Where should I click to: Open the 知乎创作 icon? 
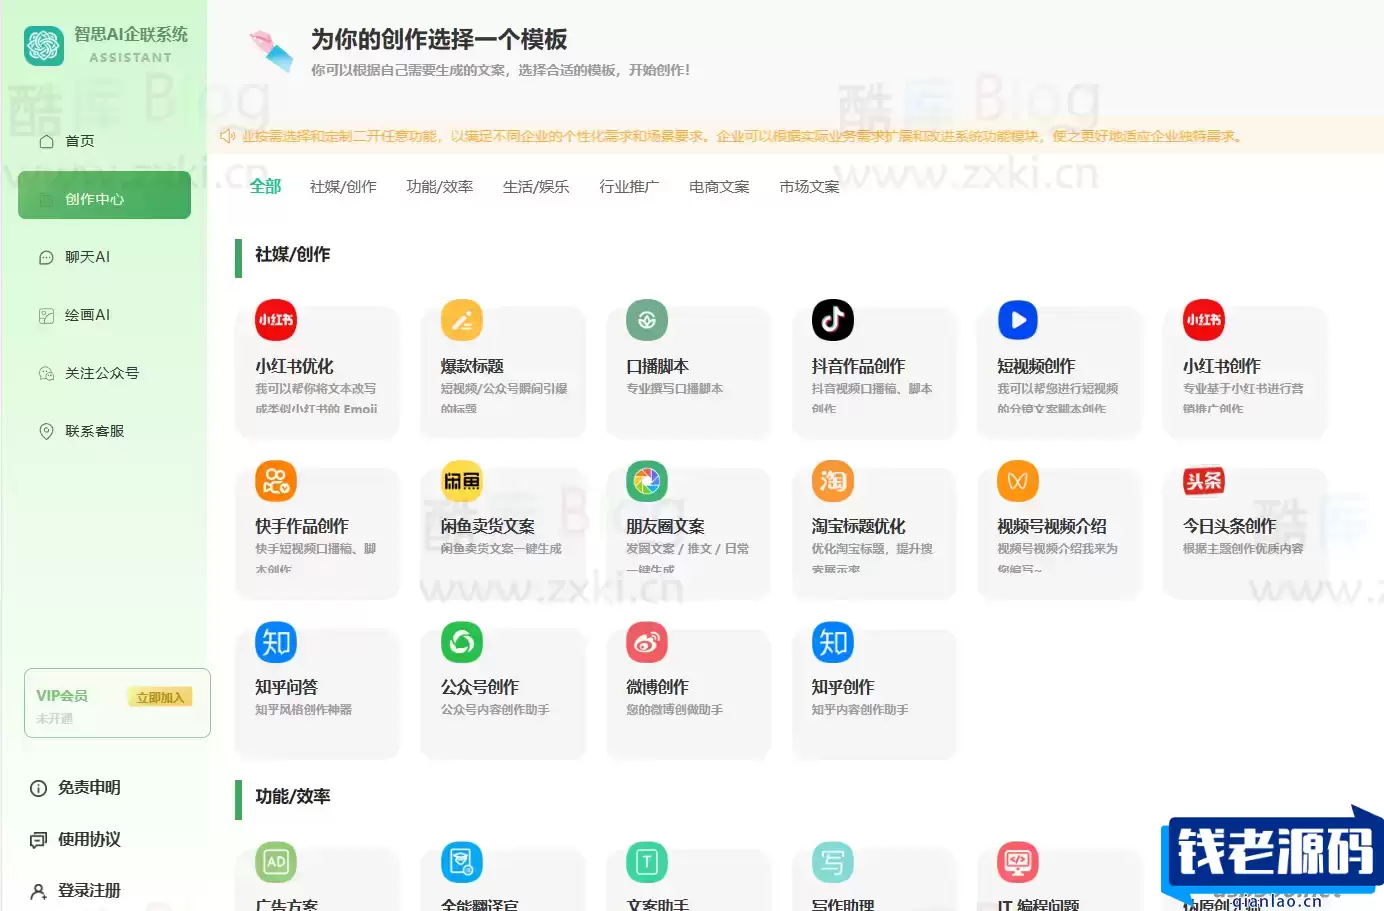(x=833, y=642)
